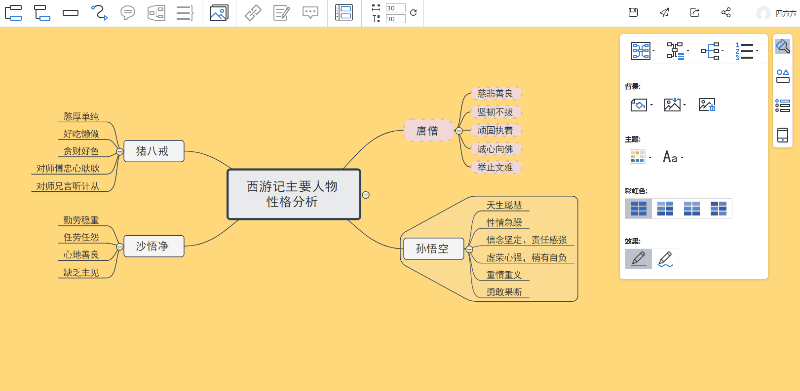This screenshot has width=800, height=391.
Task: Enable the straight line pen effect
Action: click(x=638, y=259)
